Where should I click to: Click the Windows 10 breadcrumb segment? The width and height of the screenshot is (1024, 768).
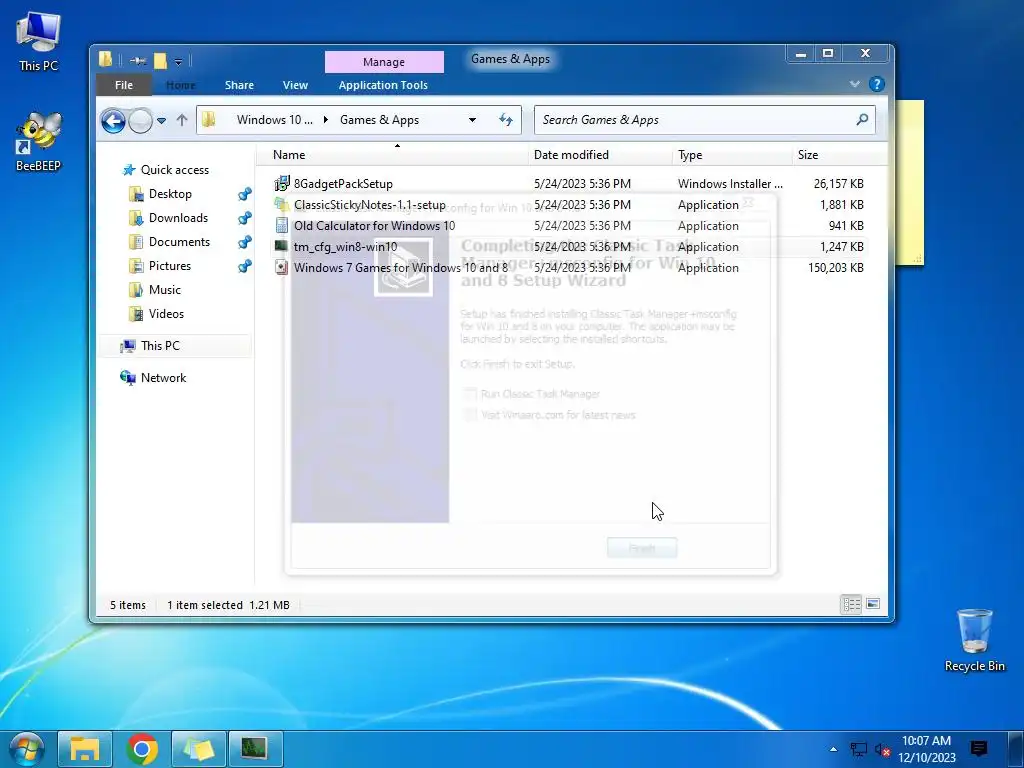[x=274, y=120]
